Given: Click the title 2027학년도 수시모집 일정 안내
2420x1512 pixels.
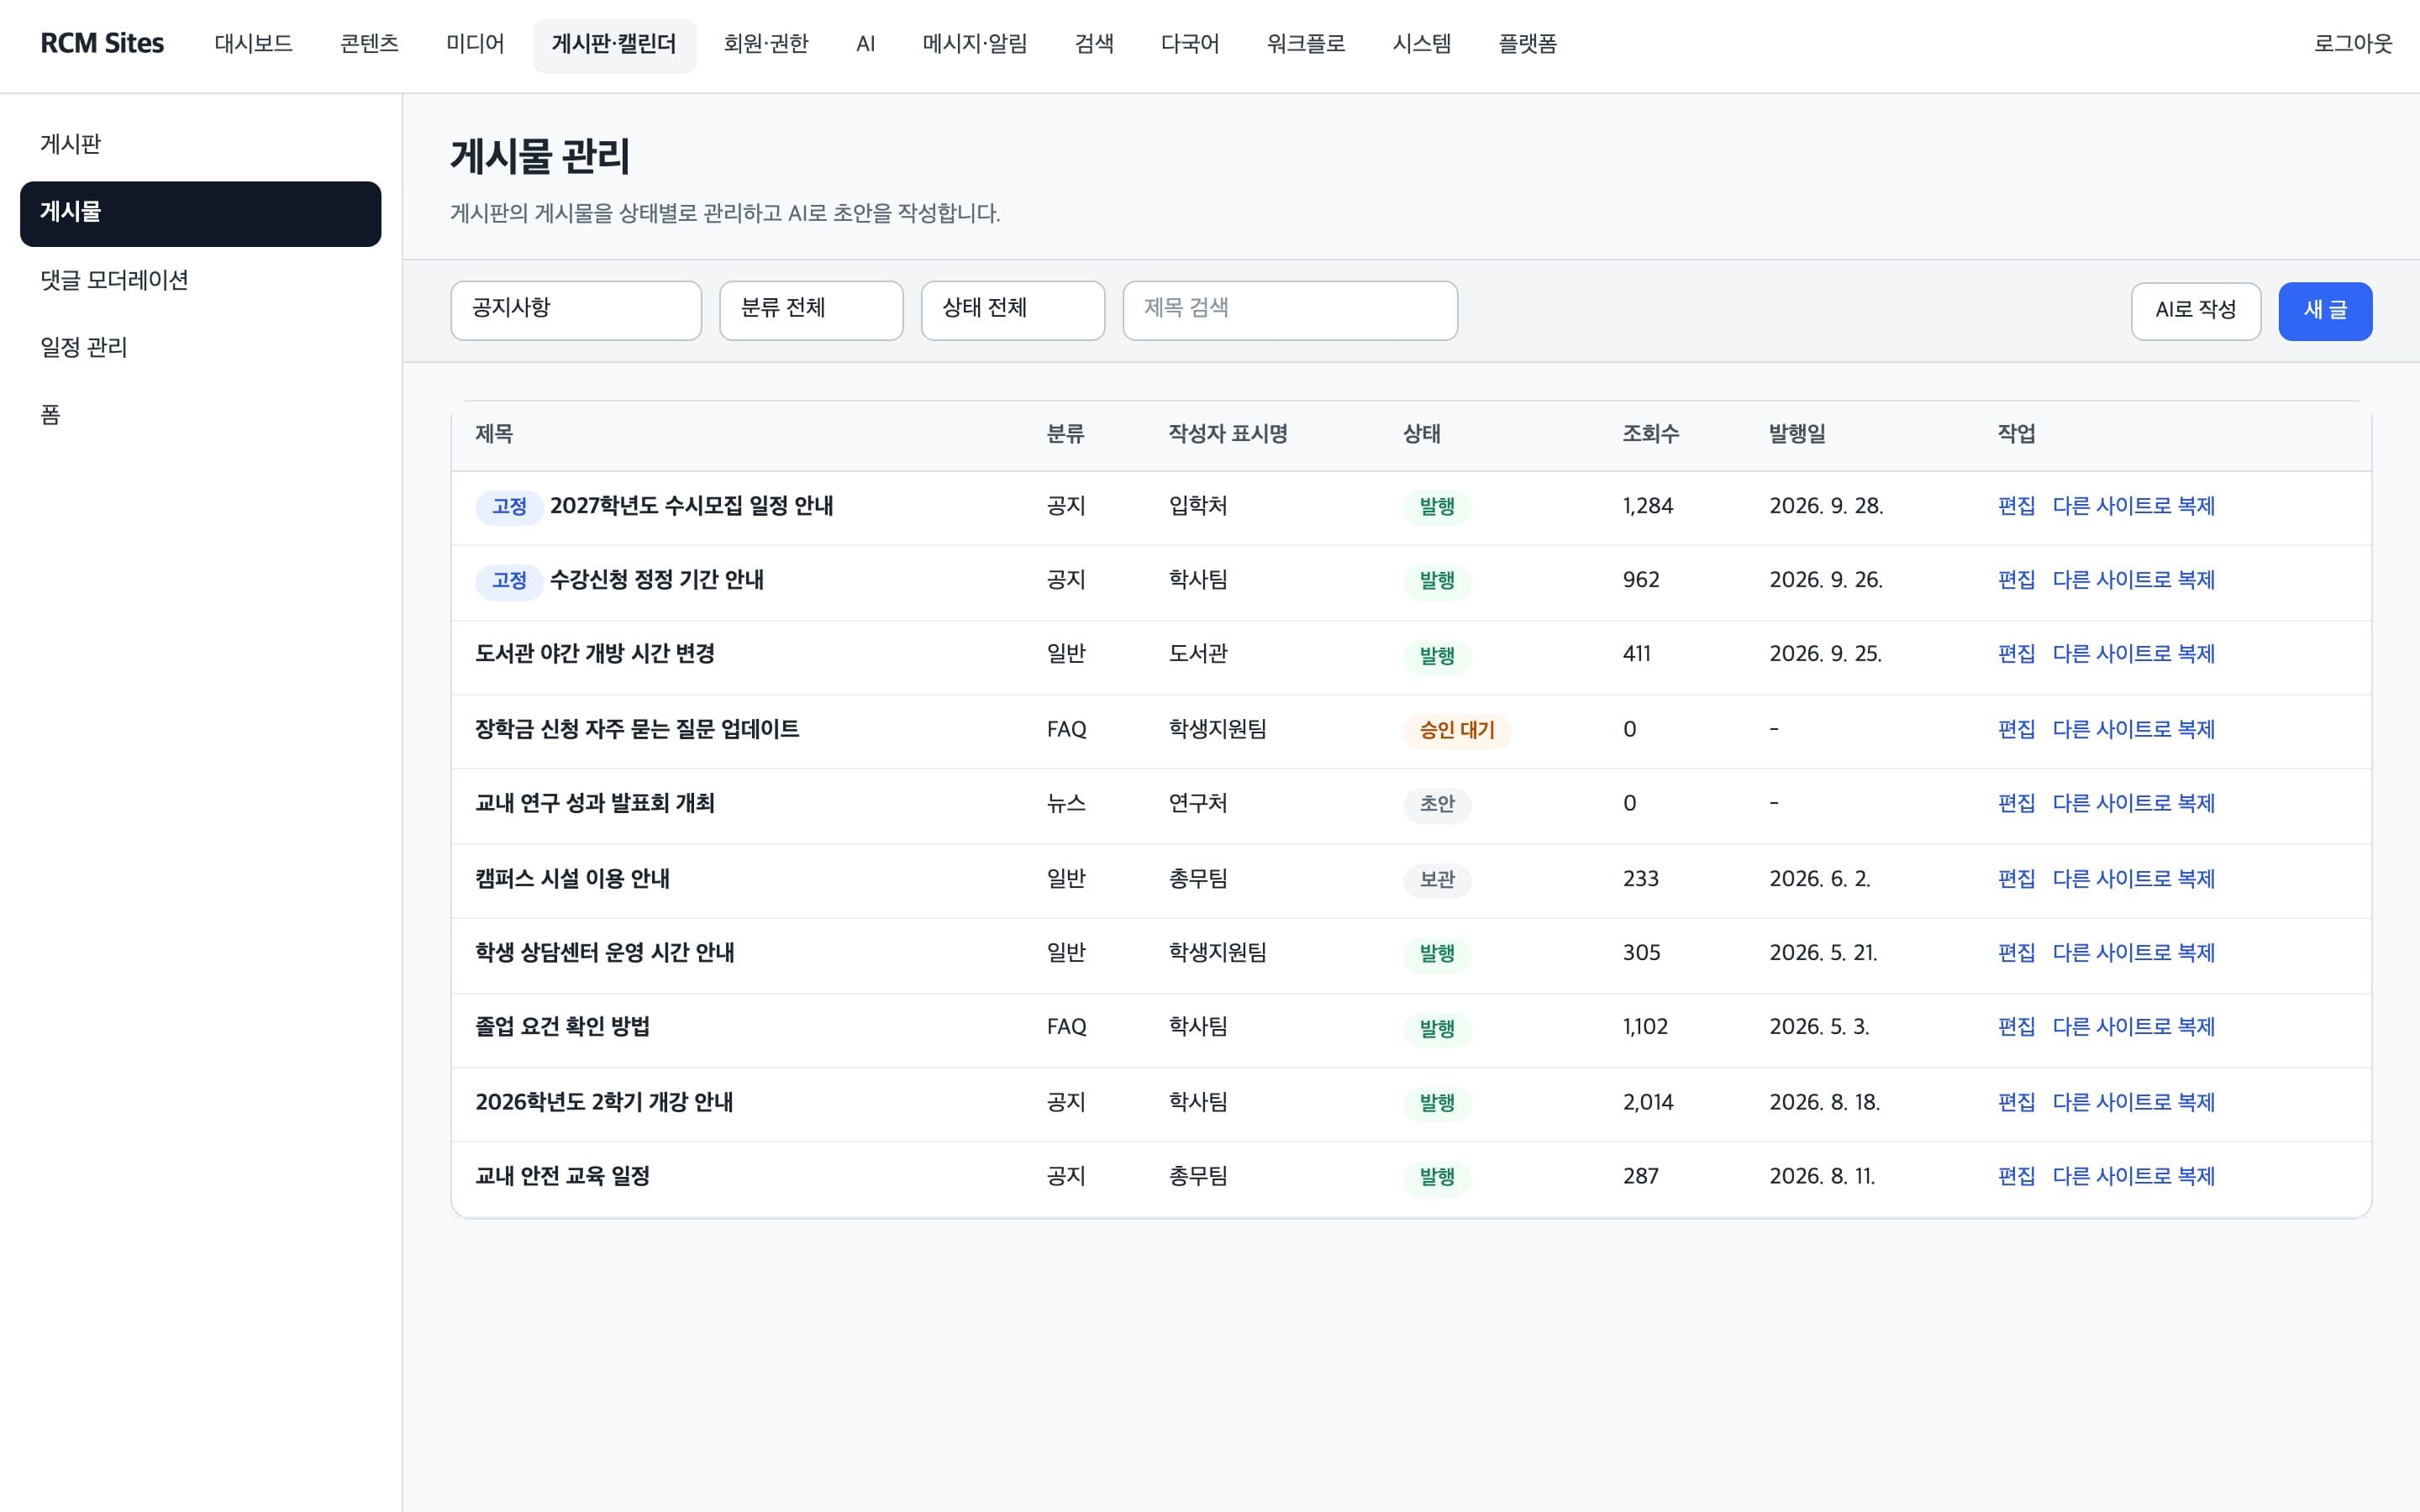Looking at the screenshot, I should 691,506.
